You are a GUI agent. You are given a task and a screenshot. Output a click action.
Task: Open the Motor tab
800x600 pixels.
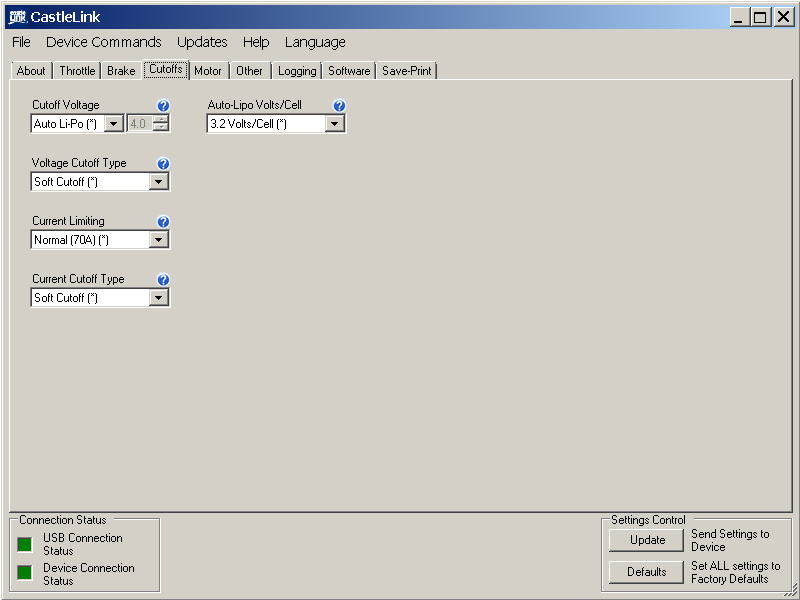[x=208, y=71]
